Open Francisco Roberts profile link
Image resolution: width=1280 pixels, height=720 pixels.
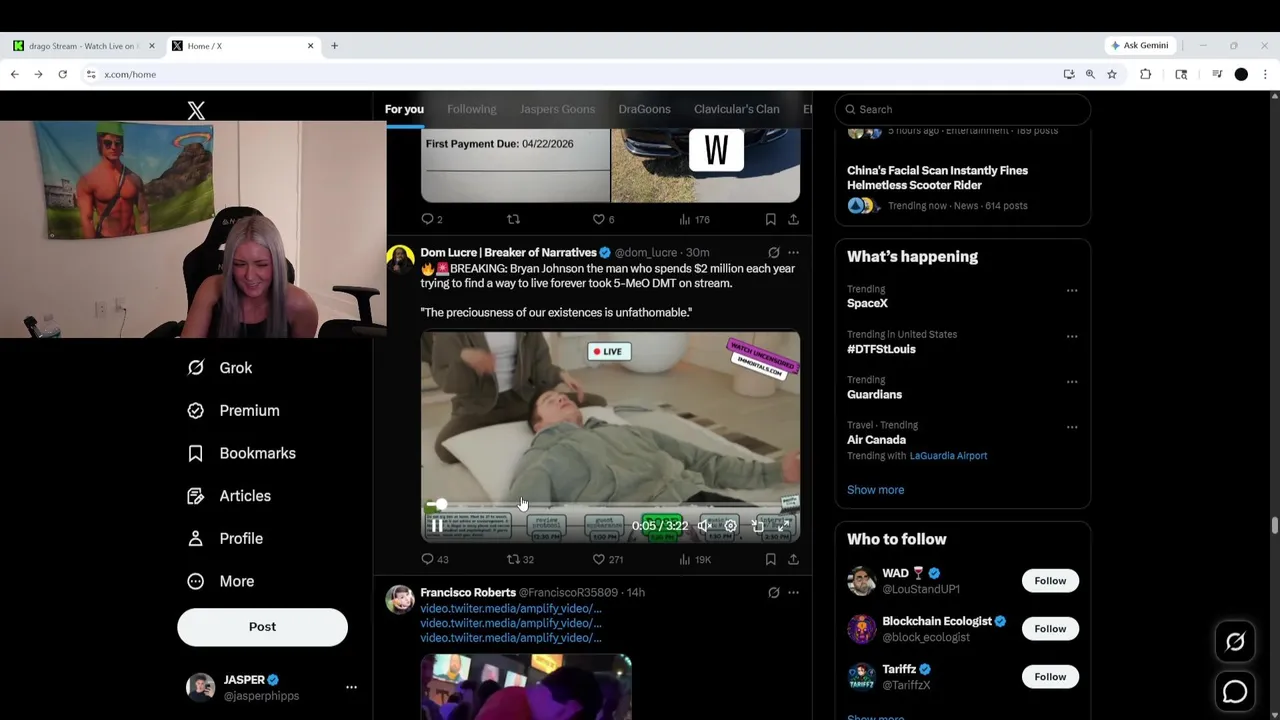[468, 593]
